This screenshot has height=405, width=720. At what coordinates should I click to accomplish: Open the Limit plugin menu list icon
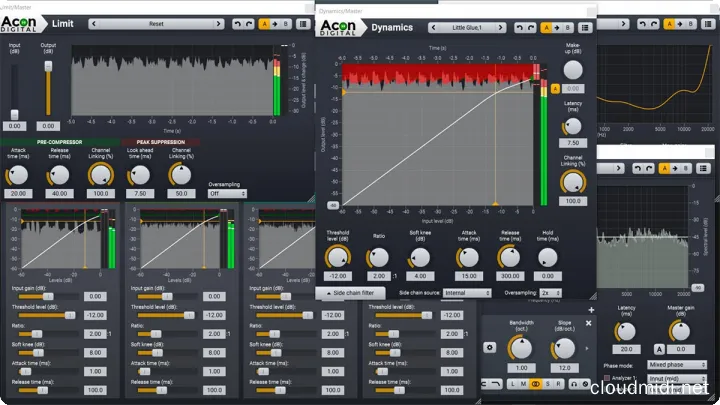301,23
